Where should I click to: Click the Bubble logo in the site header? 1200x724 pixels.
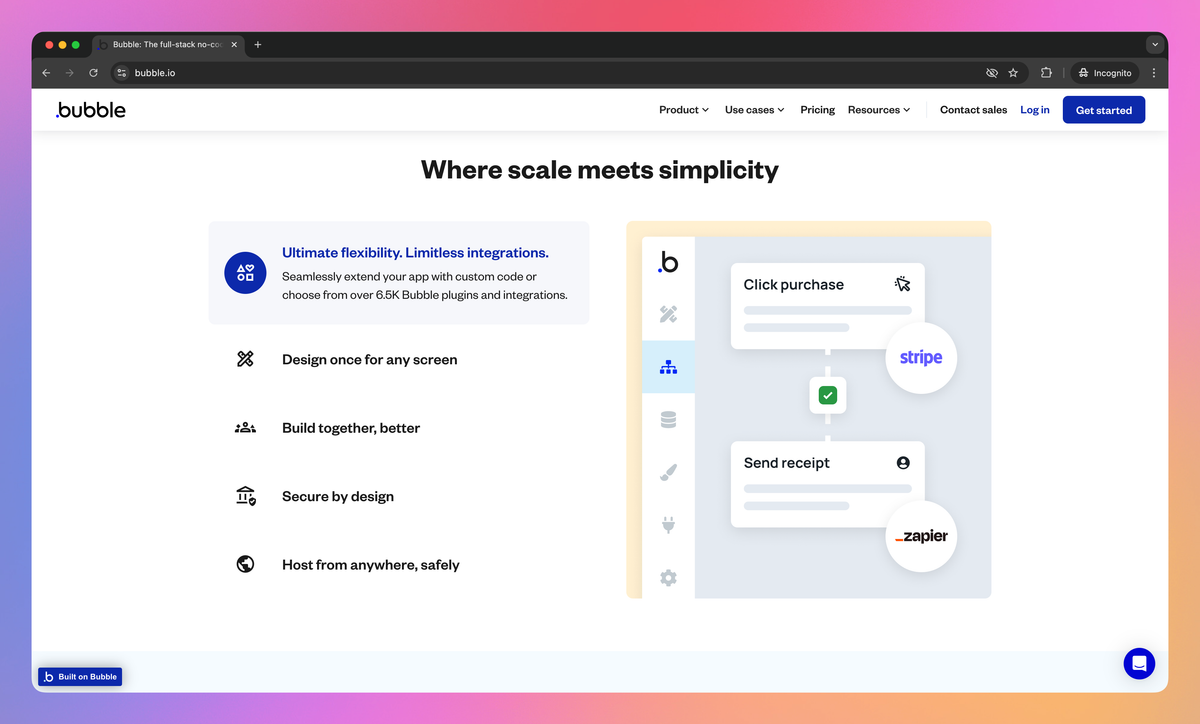pos(90,110)
